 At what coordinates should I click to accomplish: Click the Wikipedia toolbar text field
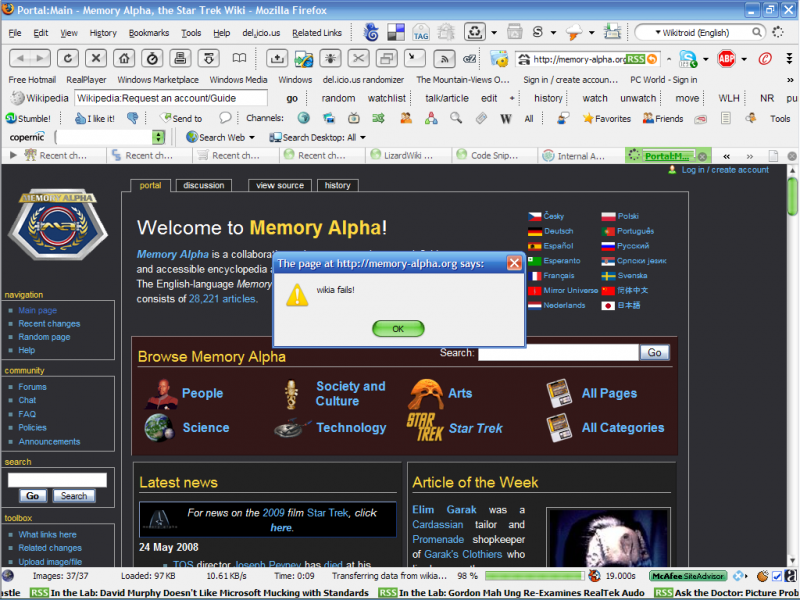(x=171, y=98)
